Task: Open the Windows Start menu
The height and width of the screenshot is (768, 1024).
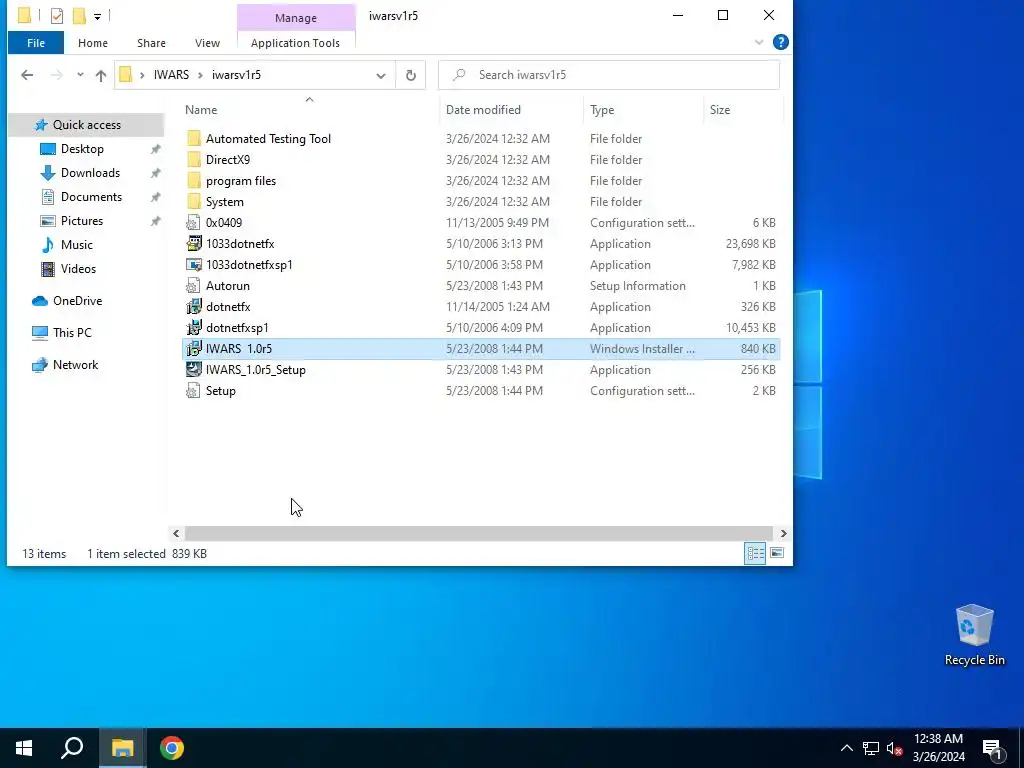Action: (x=24, y=748)
